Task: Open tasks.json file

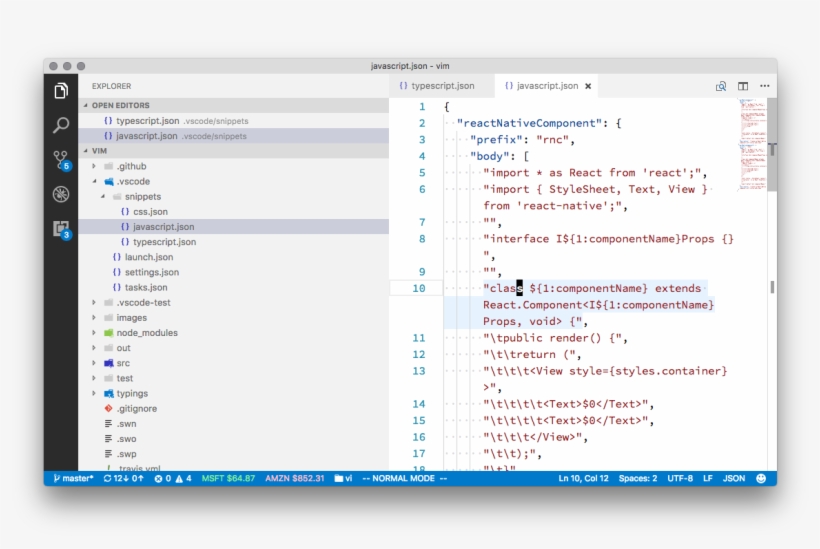Action: pyautogui.click(x=233, y=288)
